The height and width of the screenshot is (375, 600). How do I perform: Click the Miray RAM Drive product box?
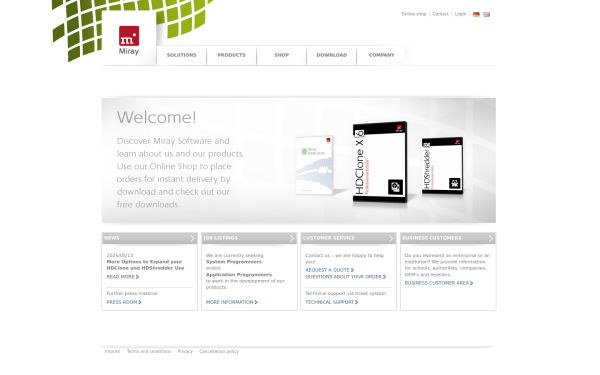pos(315,165)
